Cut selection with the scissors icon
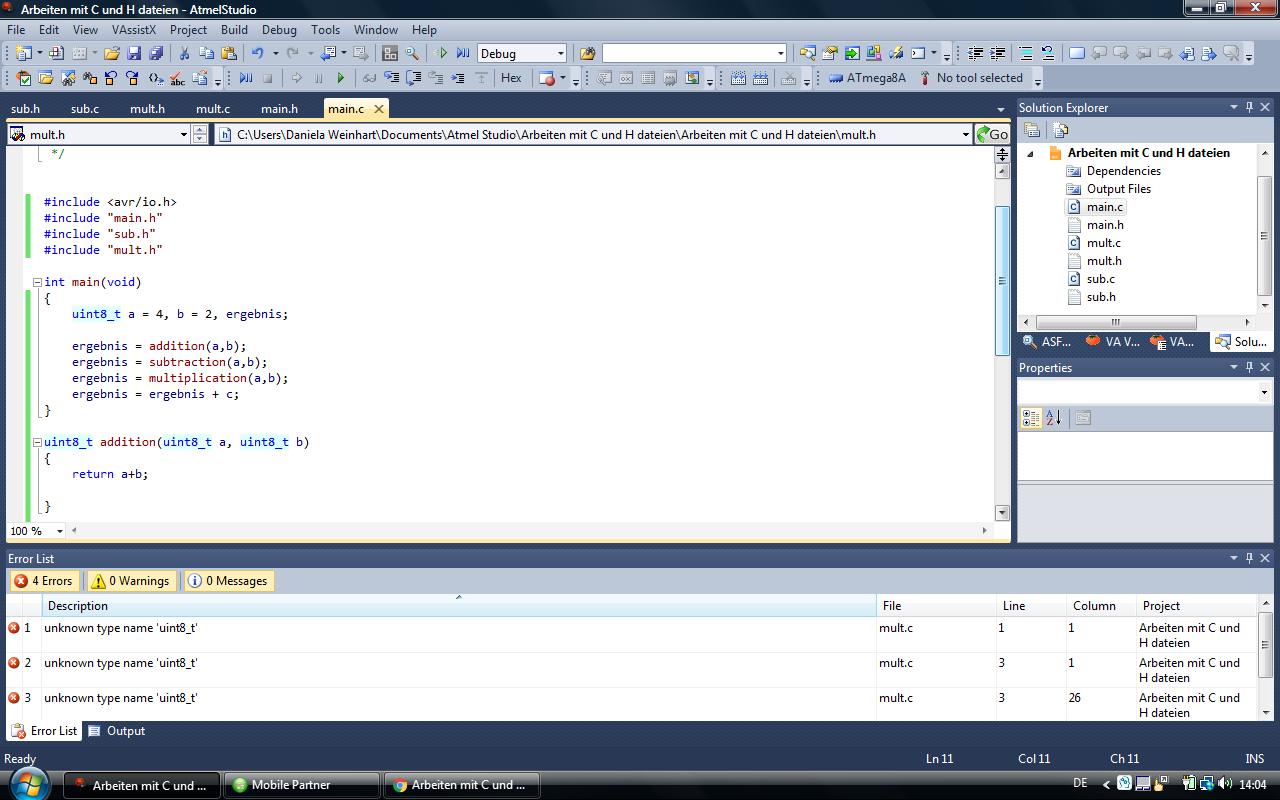 tap(184, 53)
